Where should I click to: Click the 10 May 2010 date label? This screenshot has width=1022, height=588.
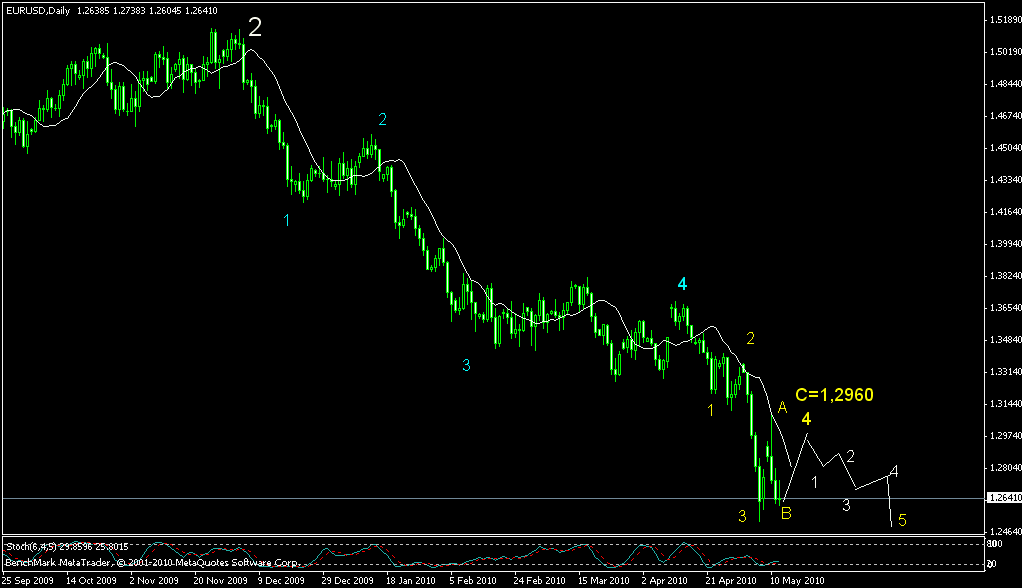(x=797, y=580)
